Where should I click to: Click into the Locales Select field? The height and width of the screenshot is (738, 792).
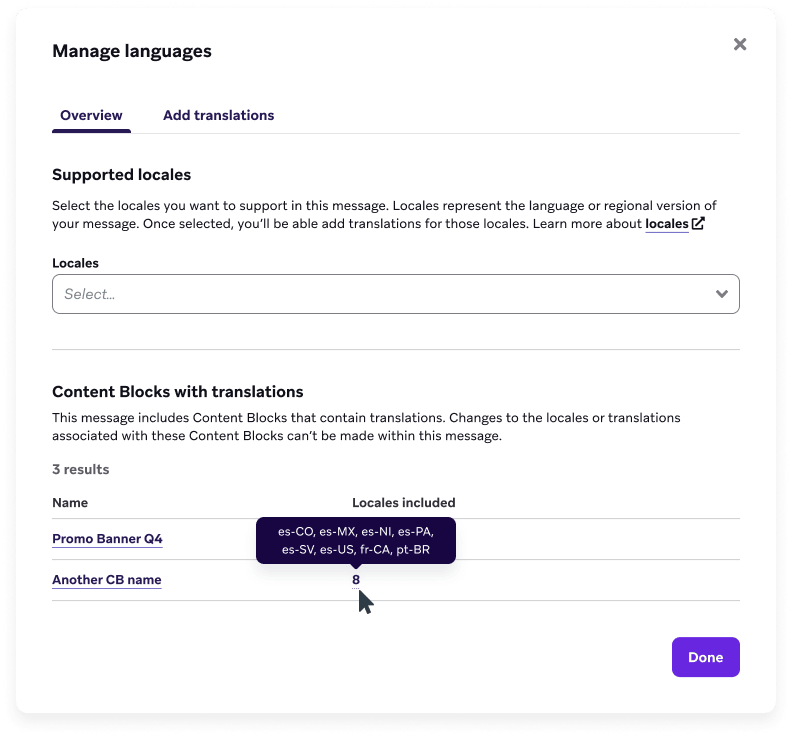(380, 294)
